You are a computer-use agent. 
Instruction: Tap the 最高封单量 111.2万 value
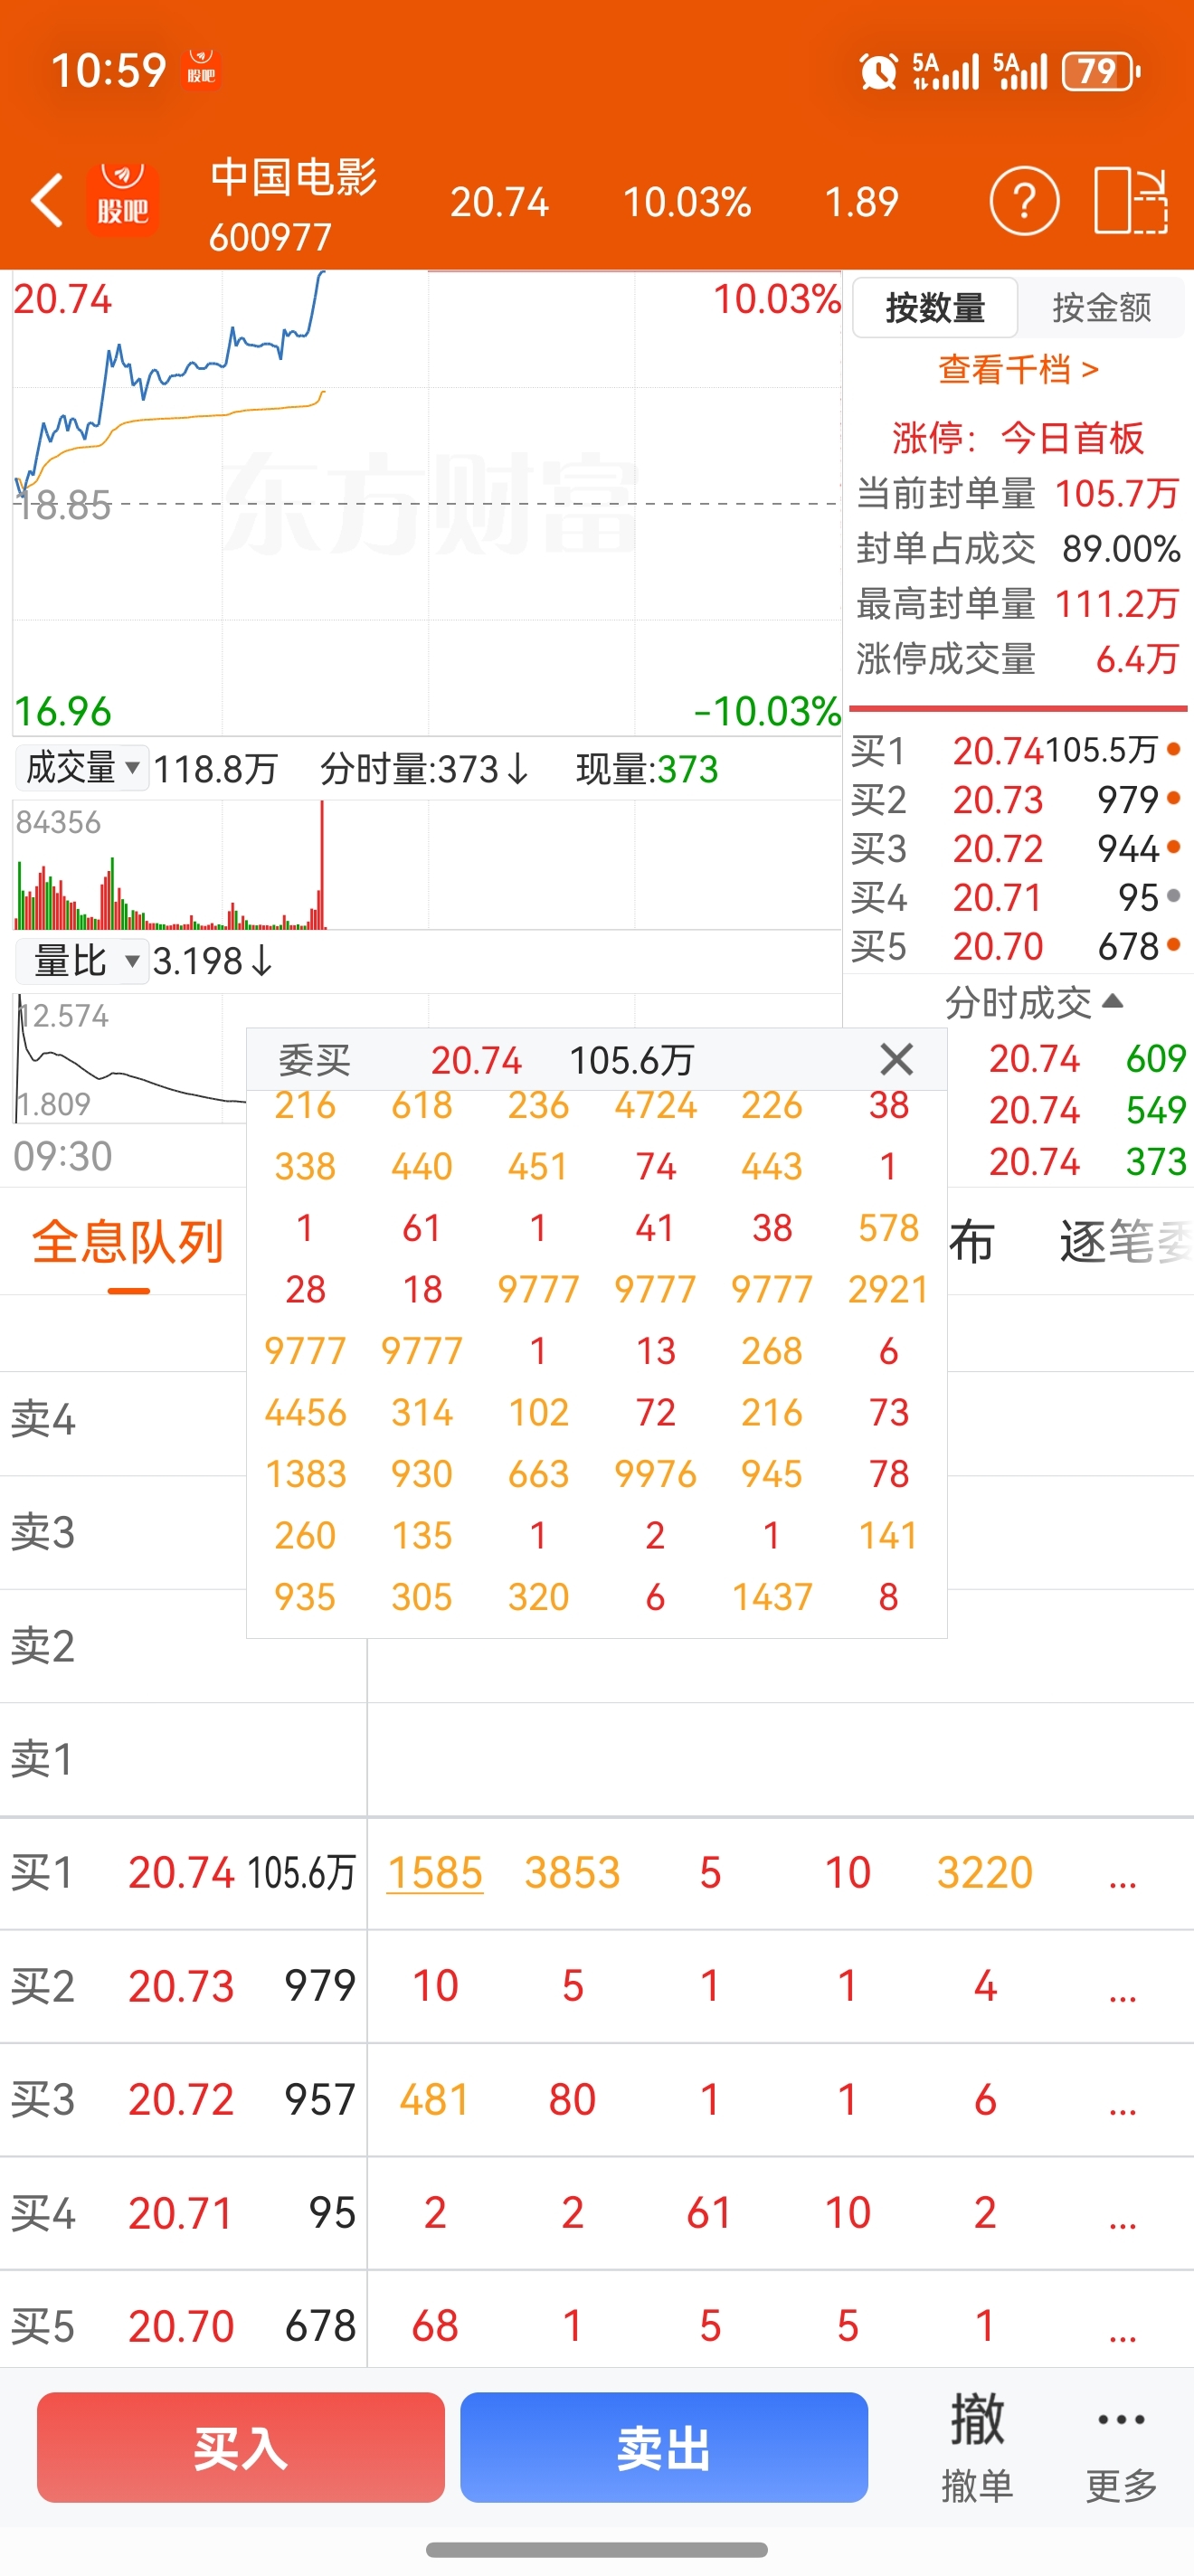click(x=1117, y=603)
